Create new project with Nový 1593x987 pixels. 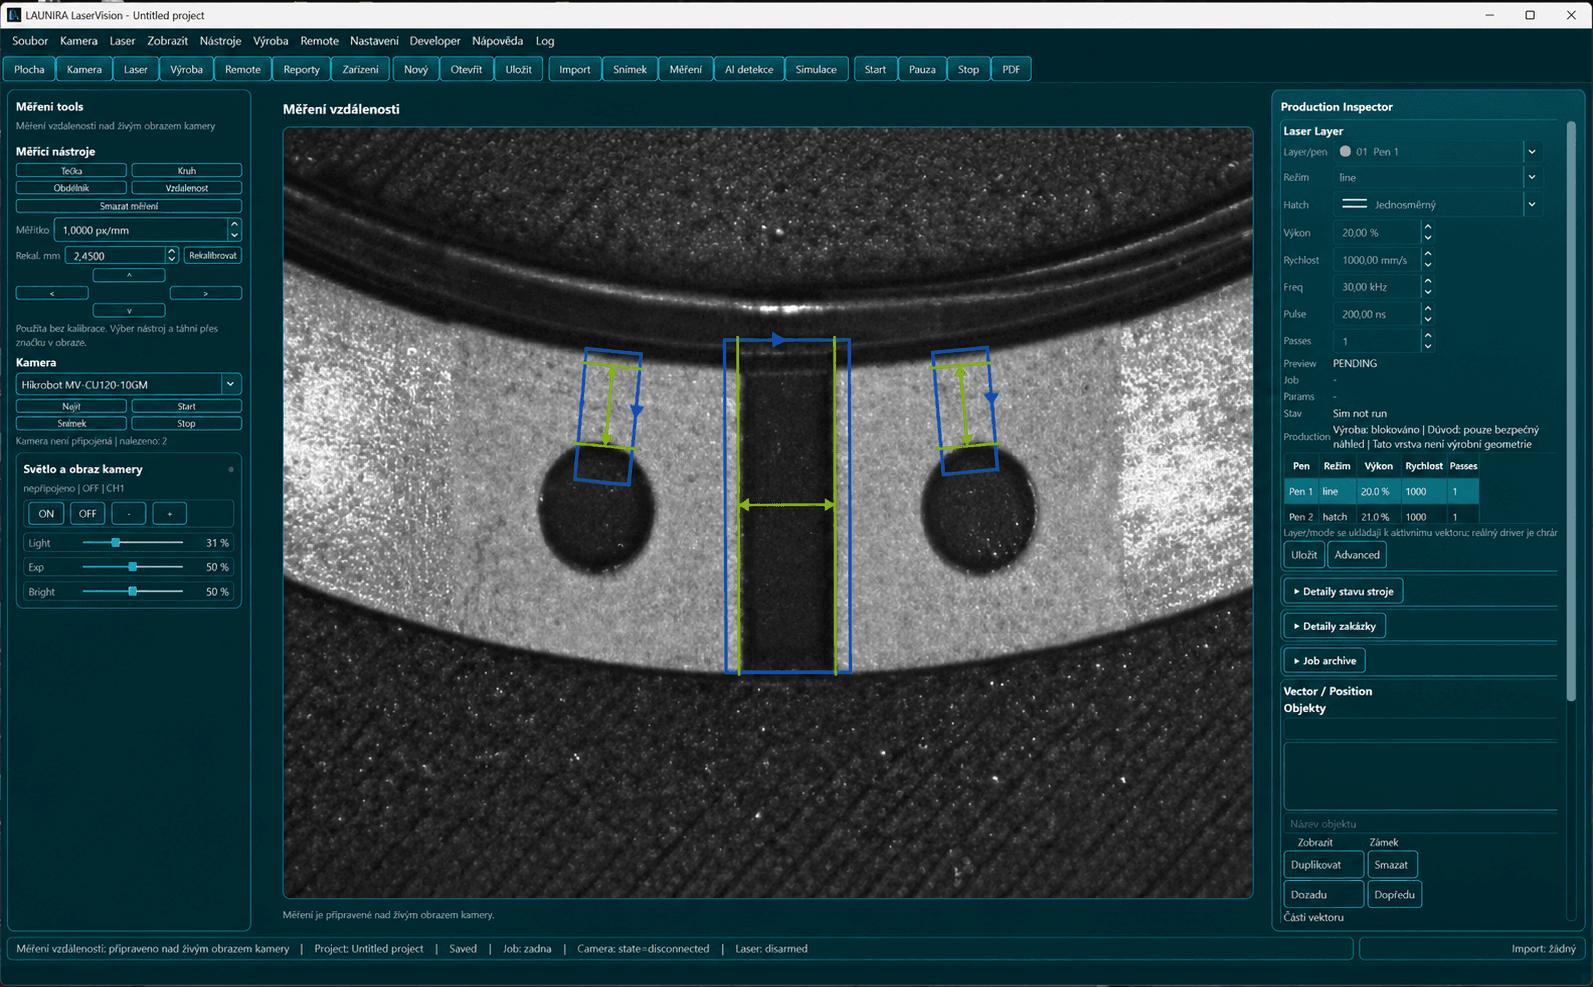[x=416, y=69]
